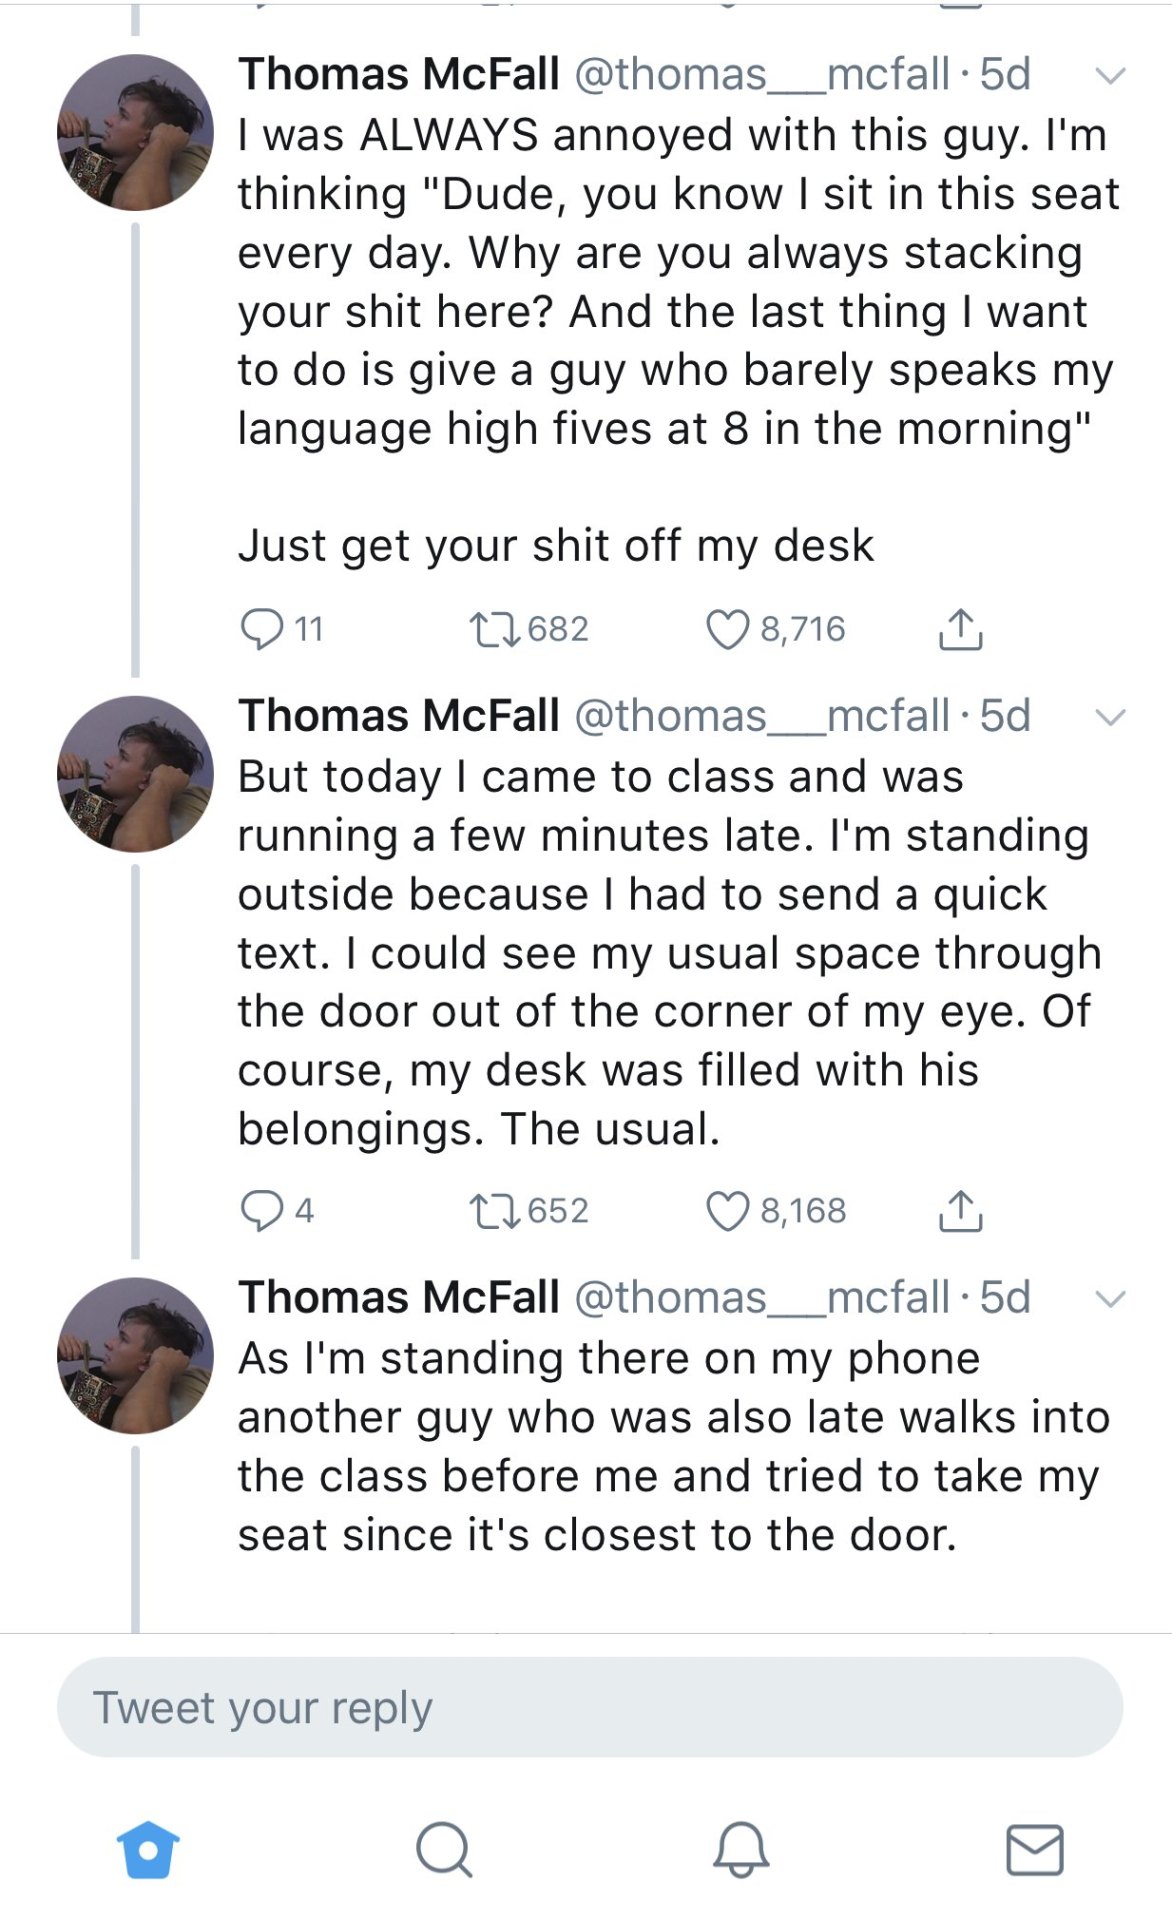Viewport: 1172px width, 1920px height.
Task: Open options chevron on "But today I came" tweet
Action: click(x=1110, y=716)
